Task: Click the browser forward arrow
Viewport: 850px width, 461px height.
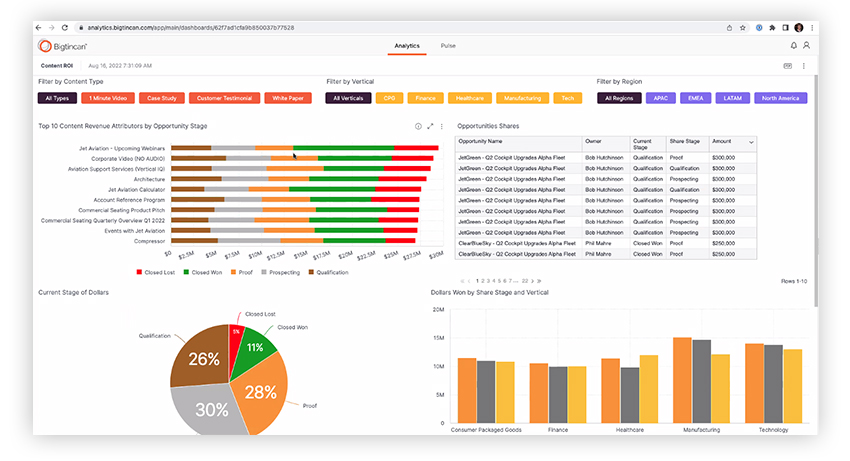Action: coord(51,28)
